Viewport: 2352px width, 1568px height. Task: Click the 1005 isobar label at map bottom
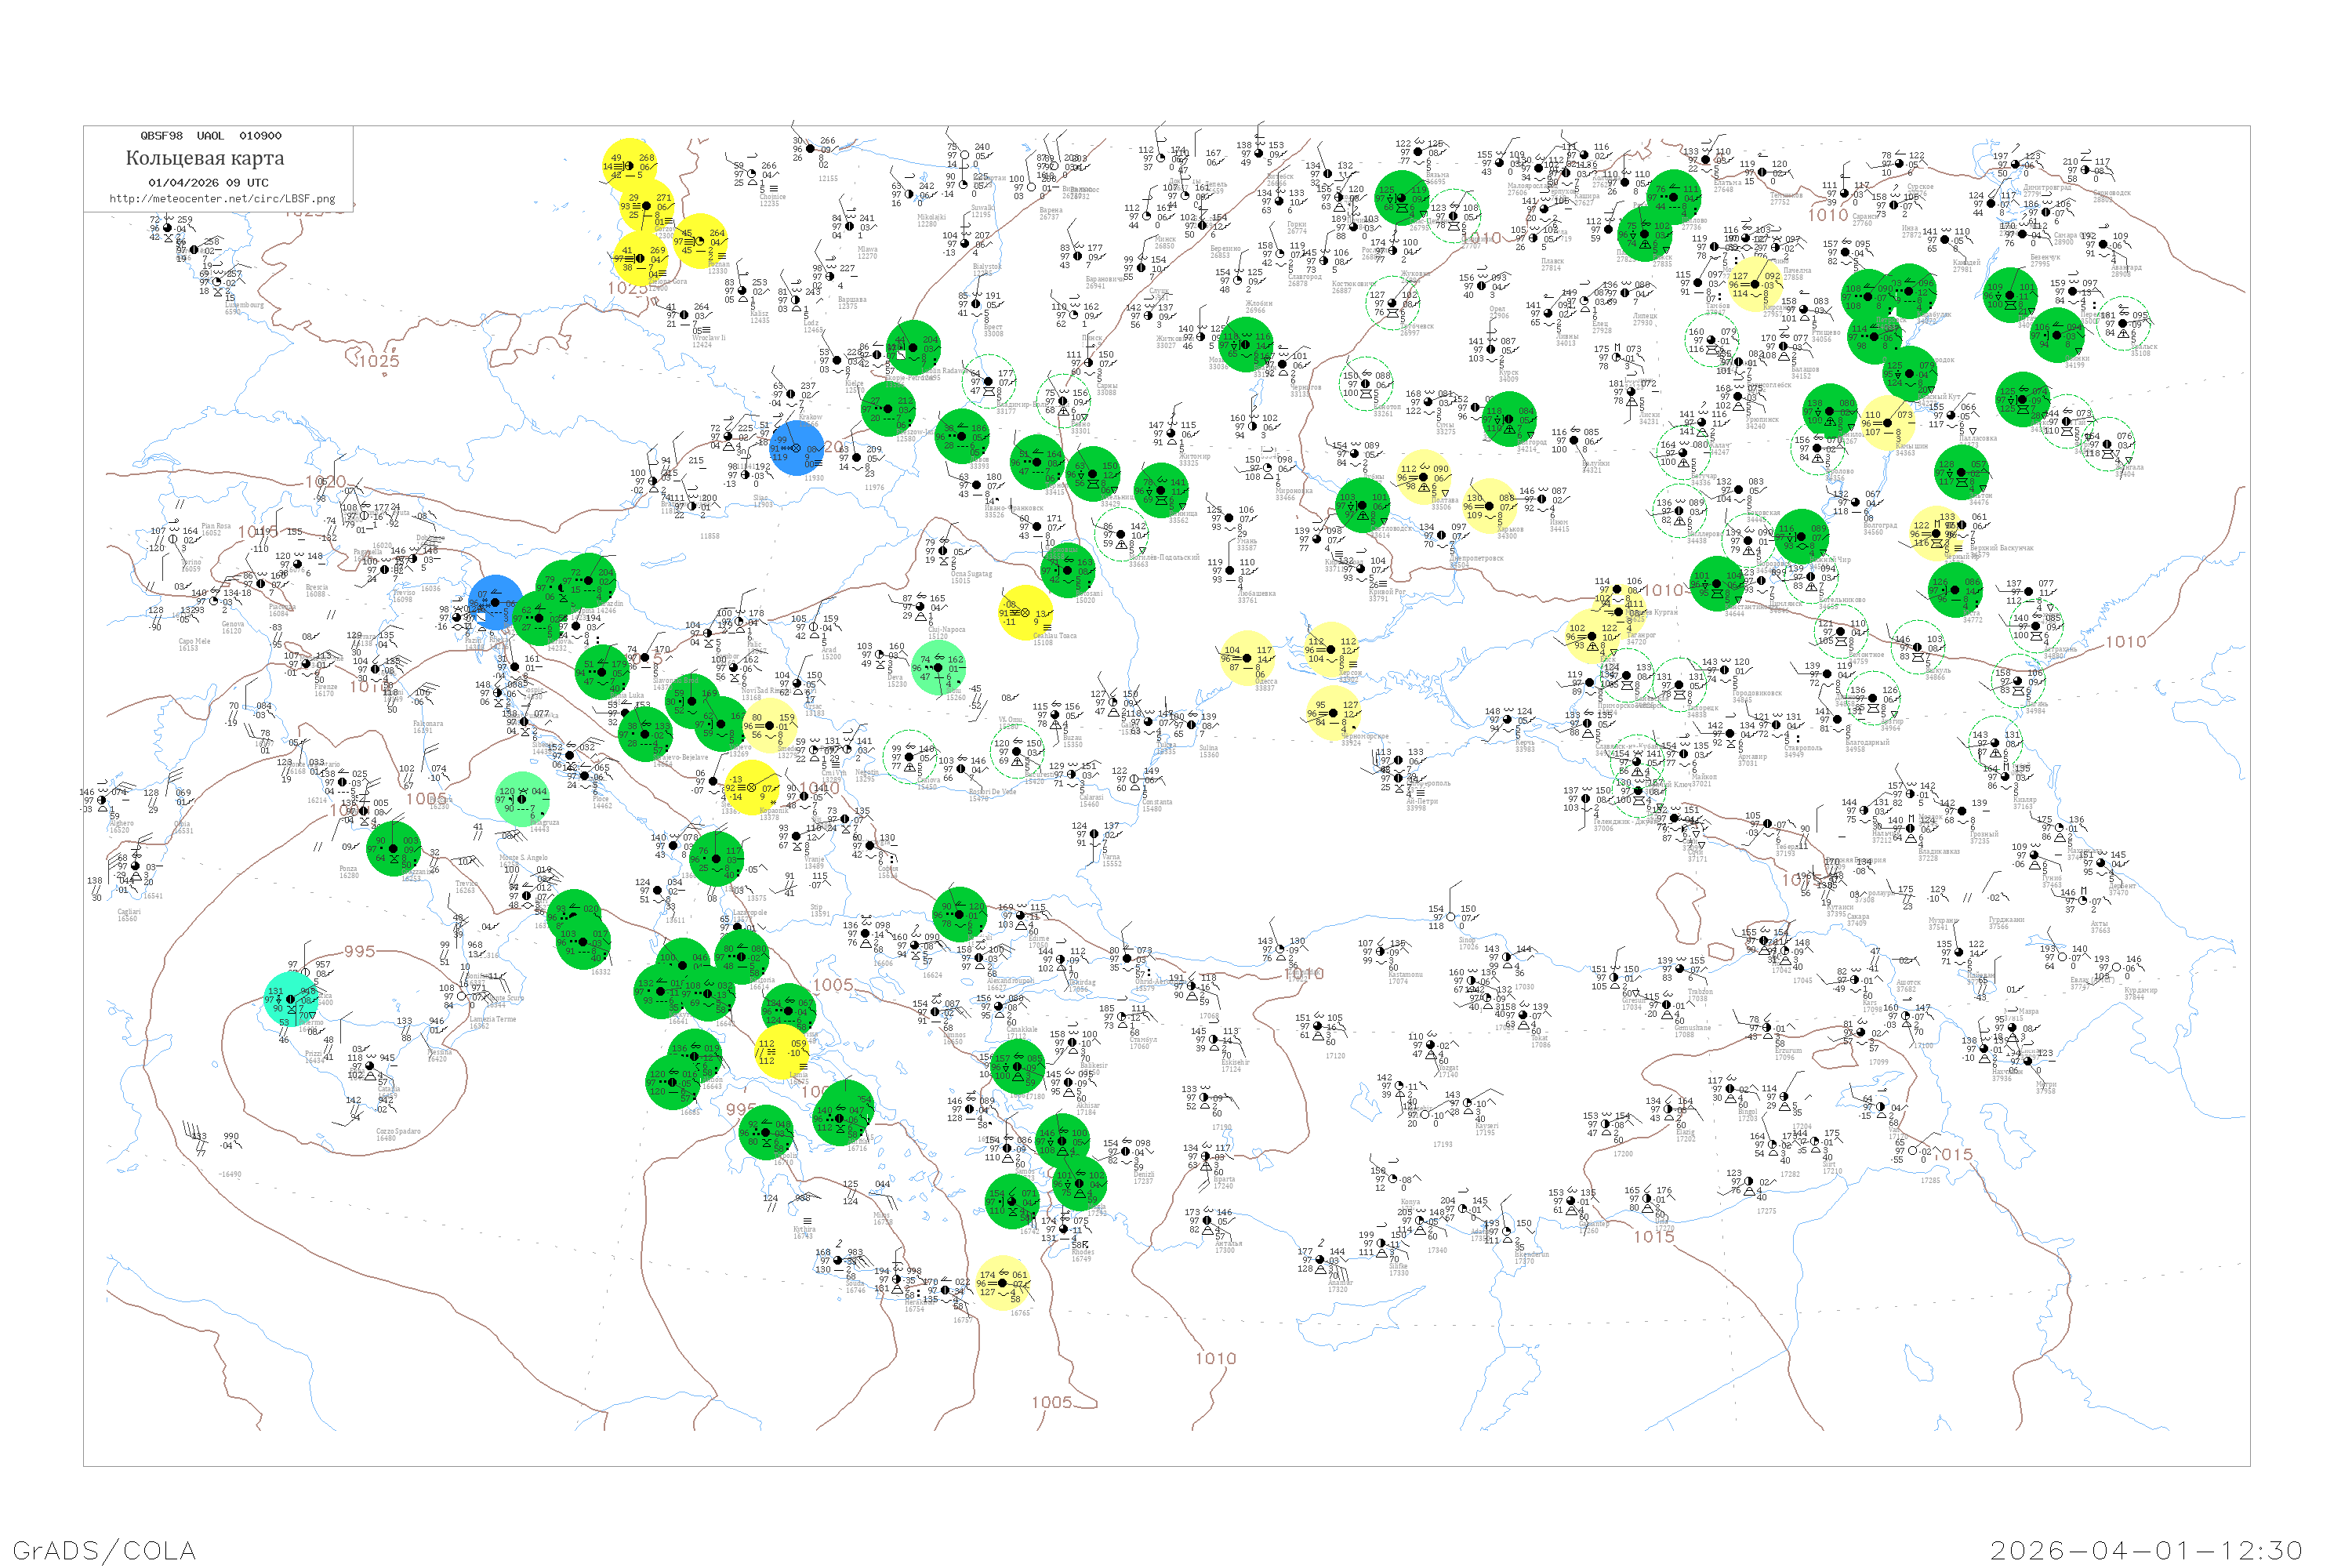point(1051,1402)
